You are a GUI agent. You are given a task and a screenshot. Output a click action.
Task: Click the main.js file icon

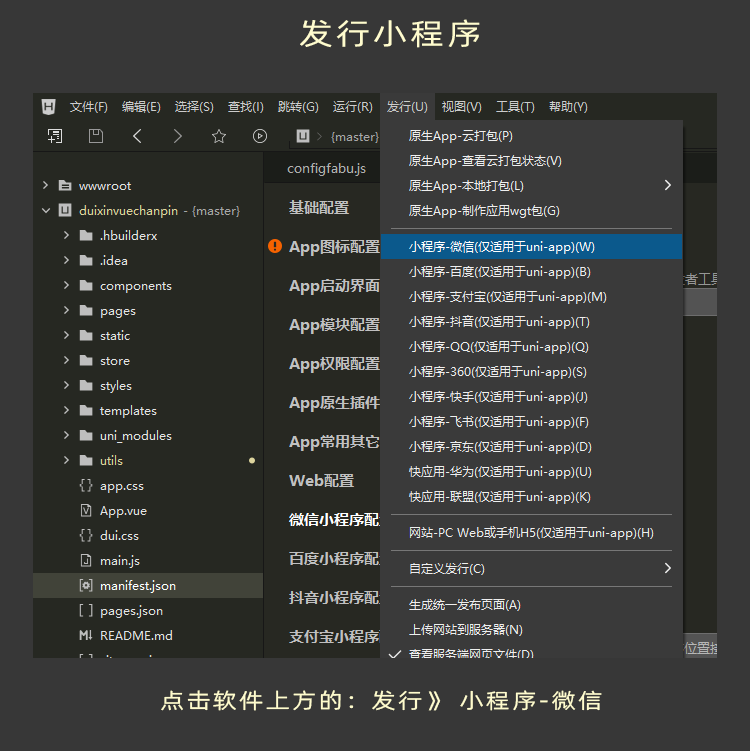click(86, 560)
